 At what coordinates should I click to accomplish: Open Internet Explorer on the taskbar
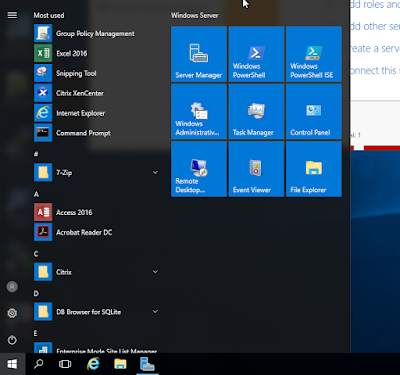point(93,364)
